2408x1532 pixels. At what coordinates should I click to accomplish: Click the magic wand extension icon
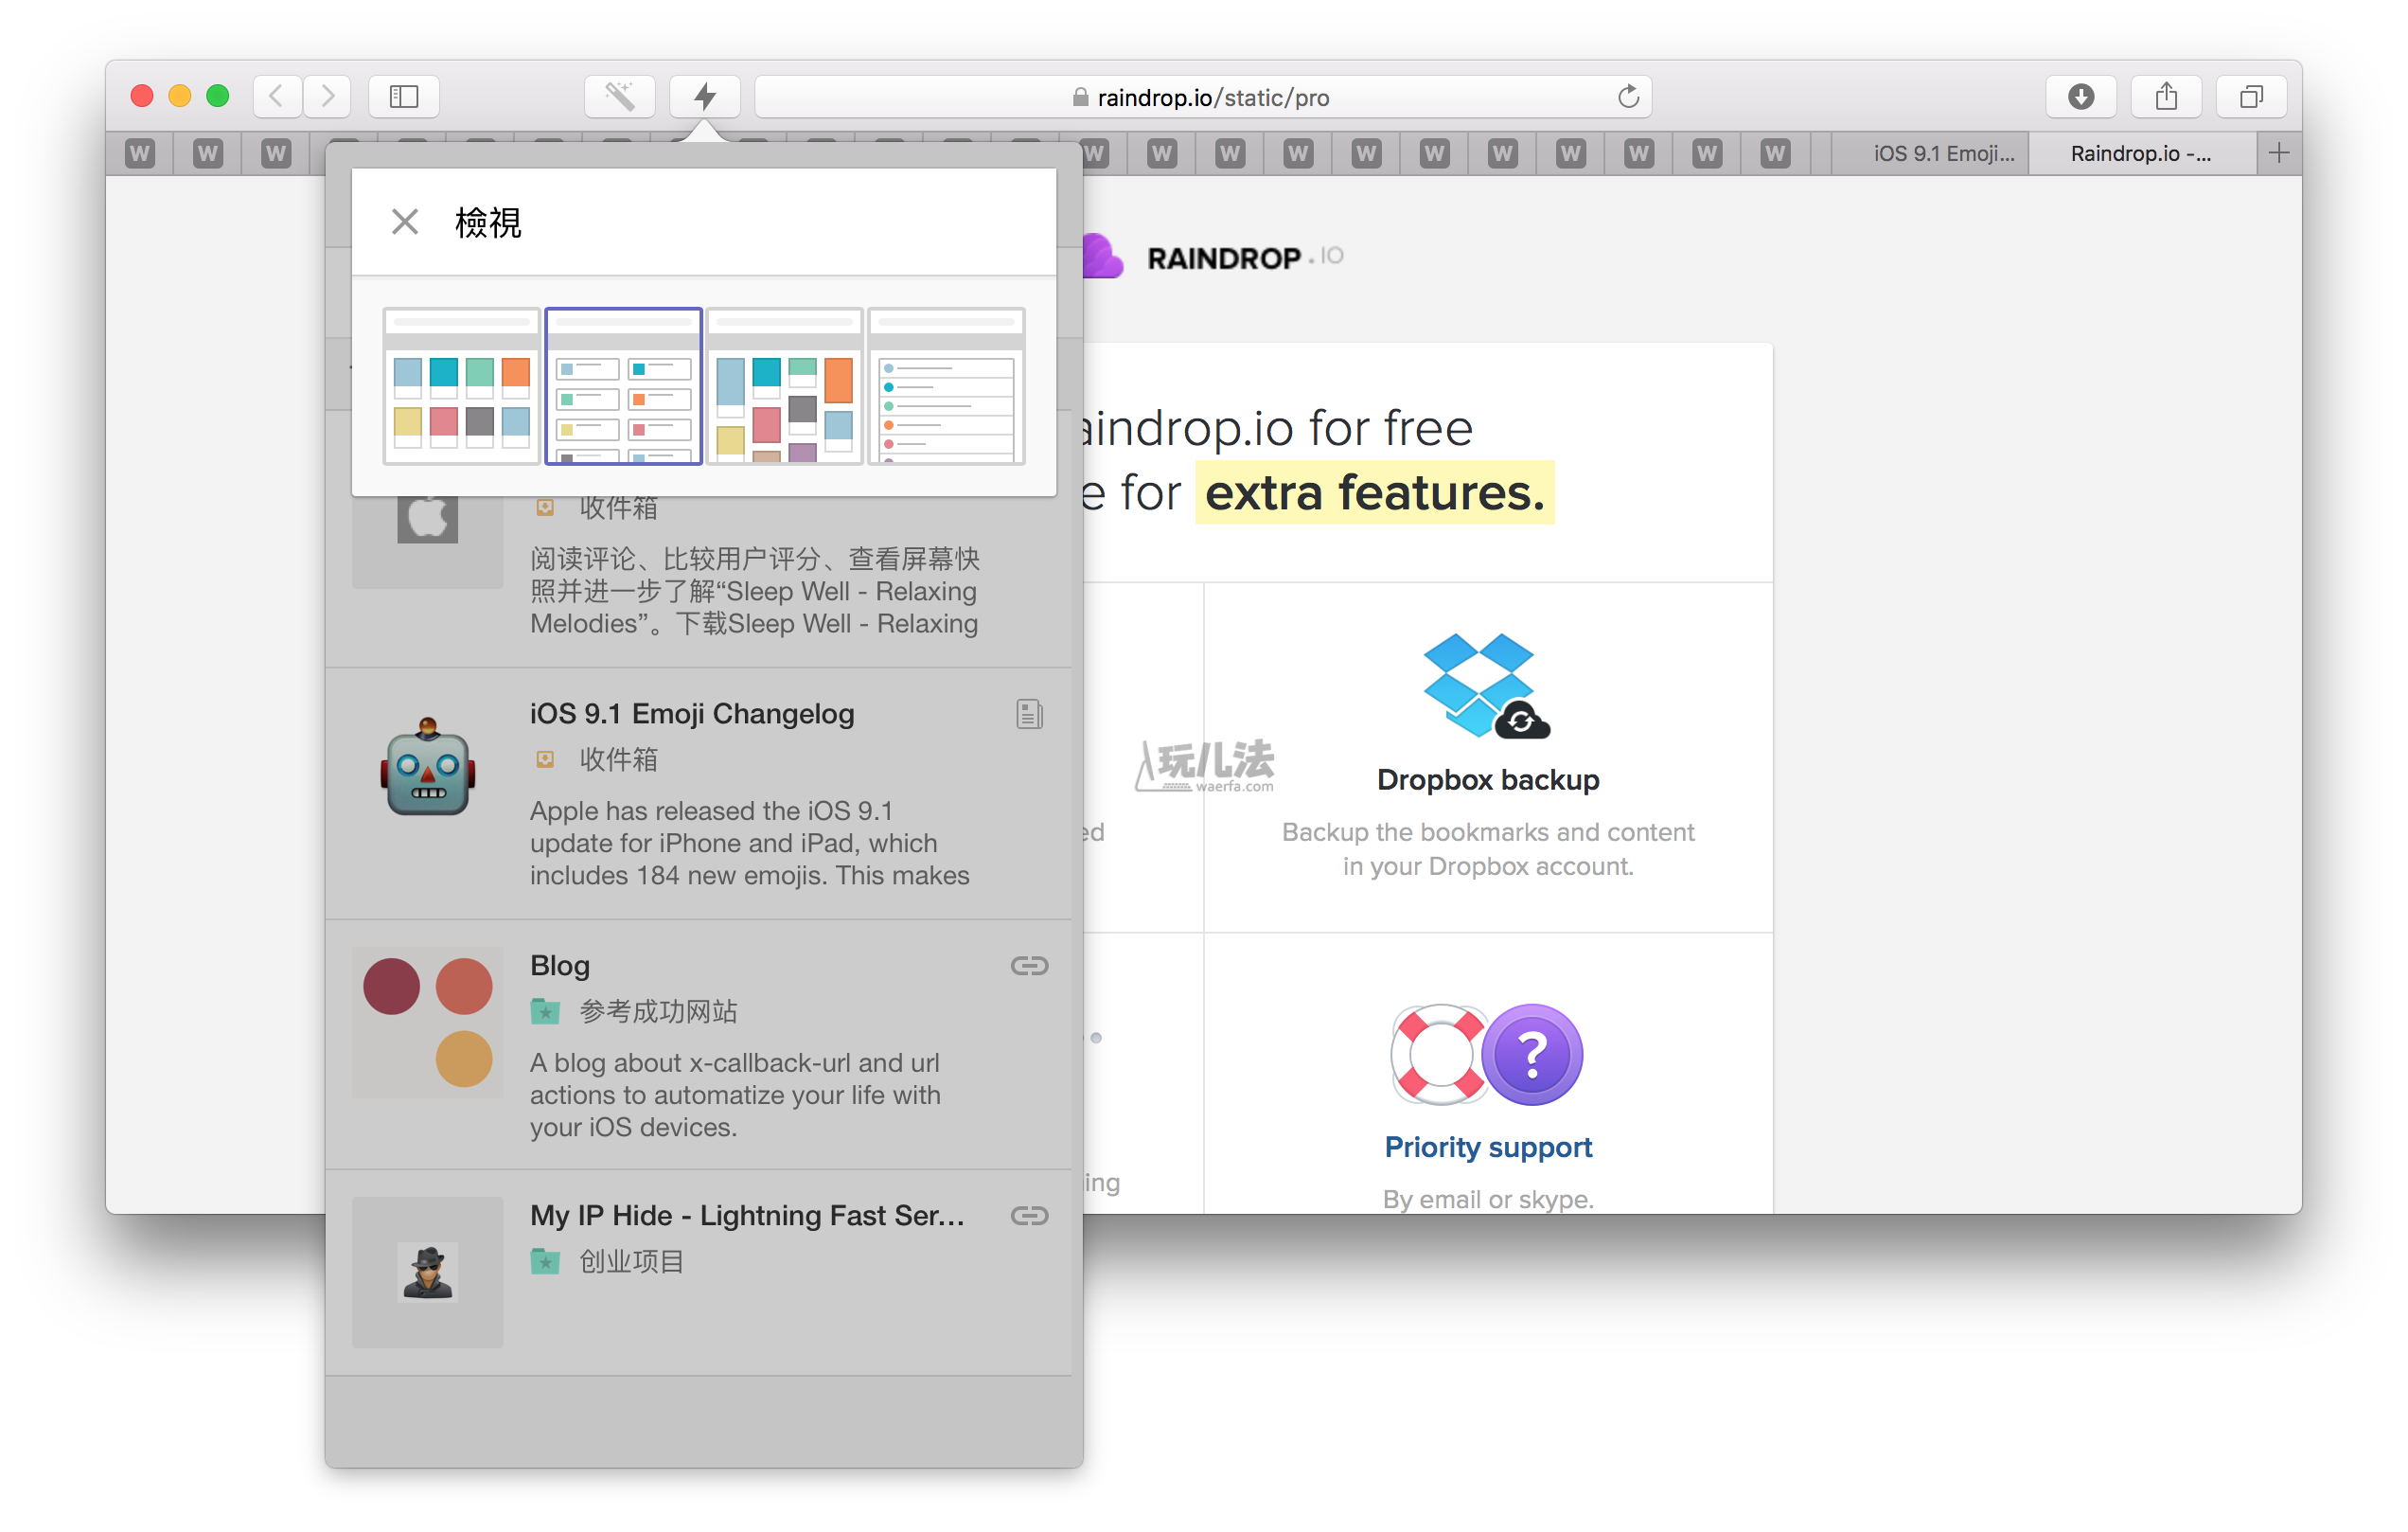tap(620, 97)
